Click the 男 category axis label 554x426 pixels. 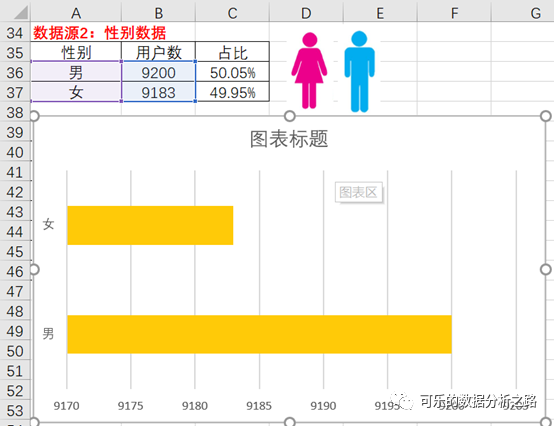click(48, 334)
